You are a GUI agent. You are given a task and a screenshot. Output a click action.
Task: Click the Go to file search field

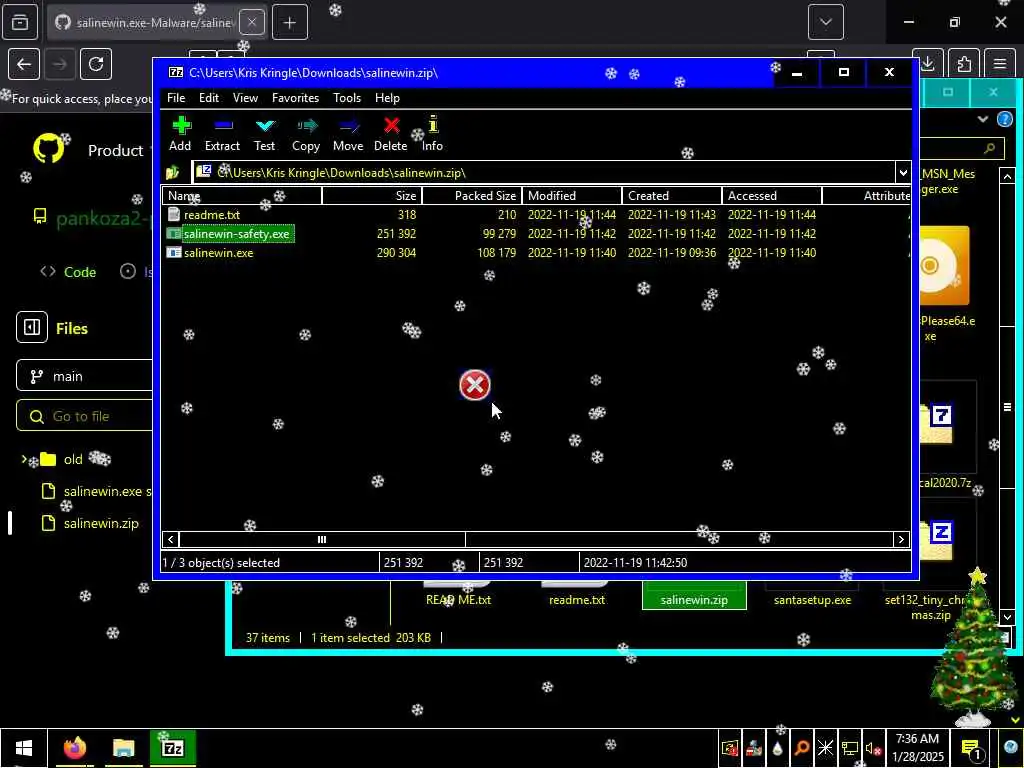(85, 416)
